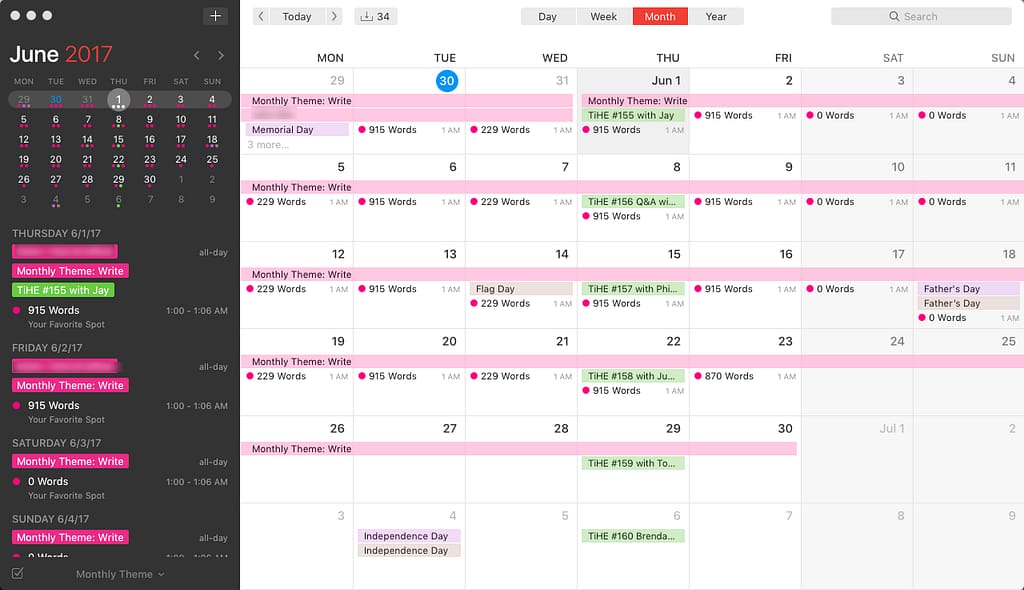Select the Memorial Day event

tap(297, 130)
